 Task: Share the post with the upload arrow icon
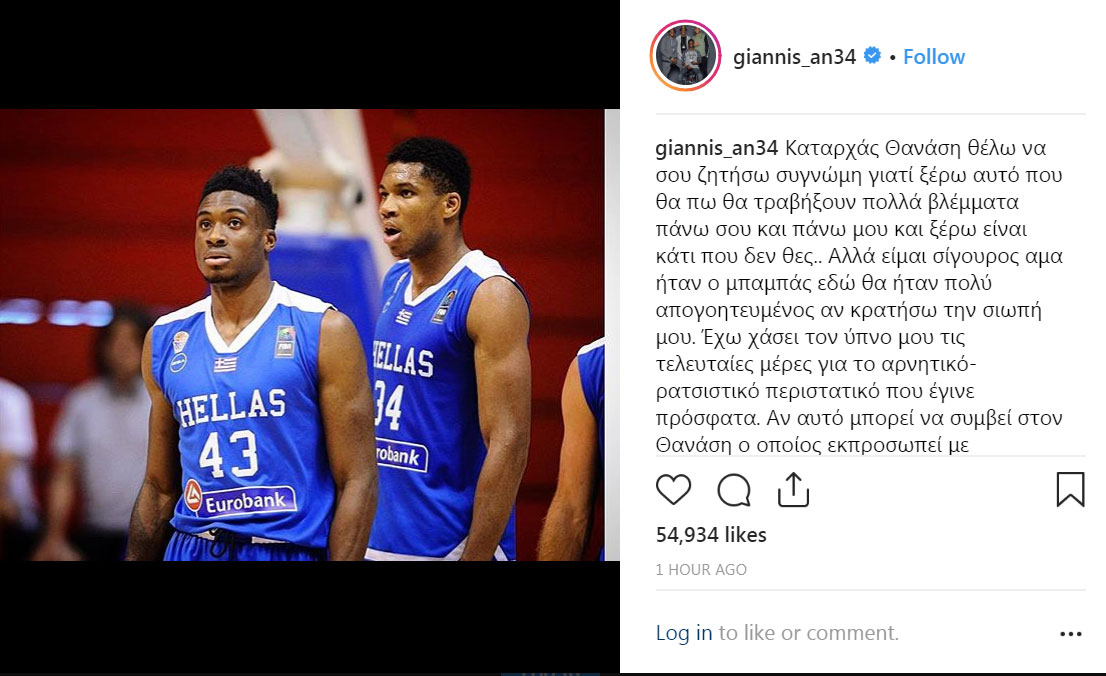(793, 490)
